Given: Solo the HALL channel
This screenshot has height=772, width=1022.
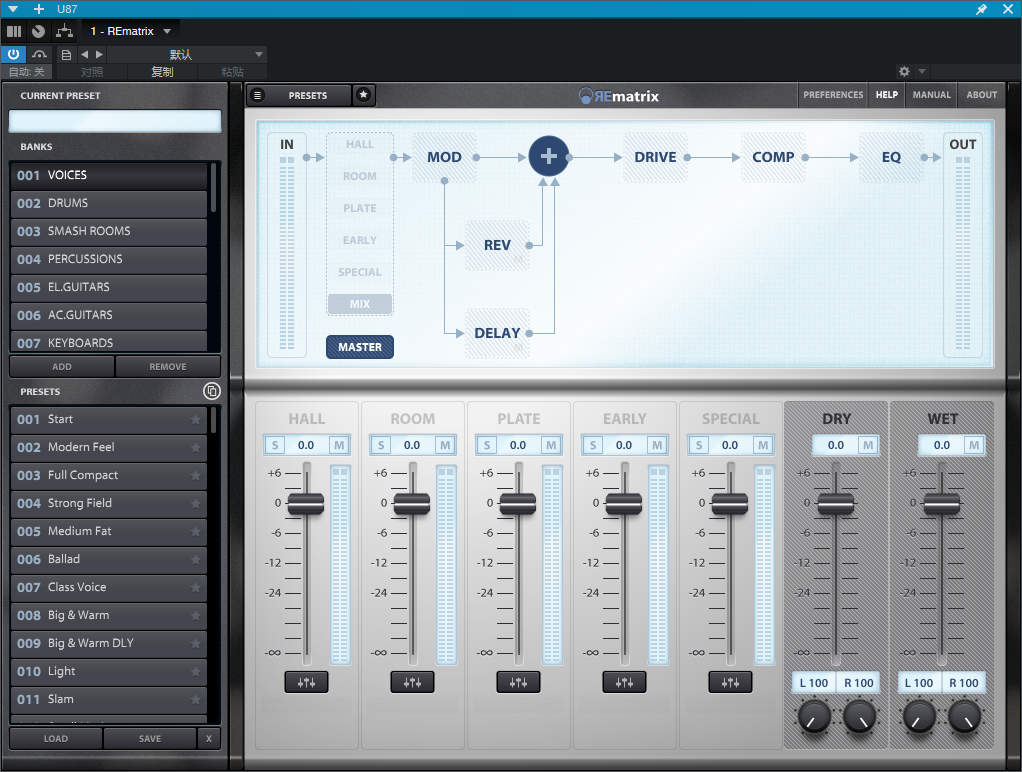Looking at the screenshot, I should click(275, 445).
